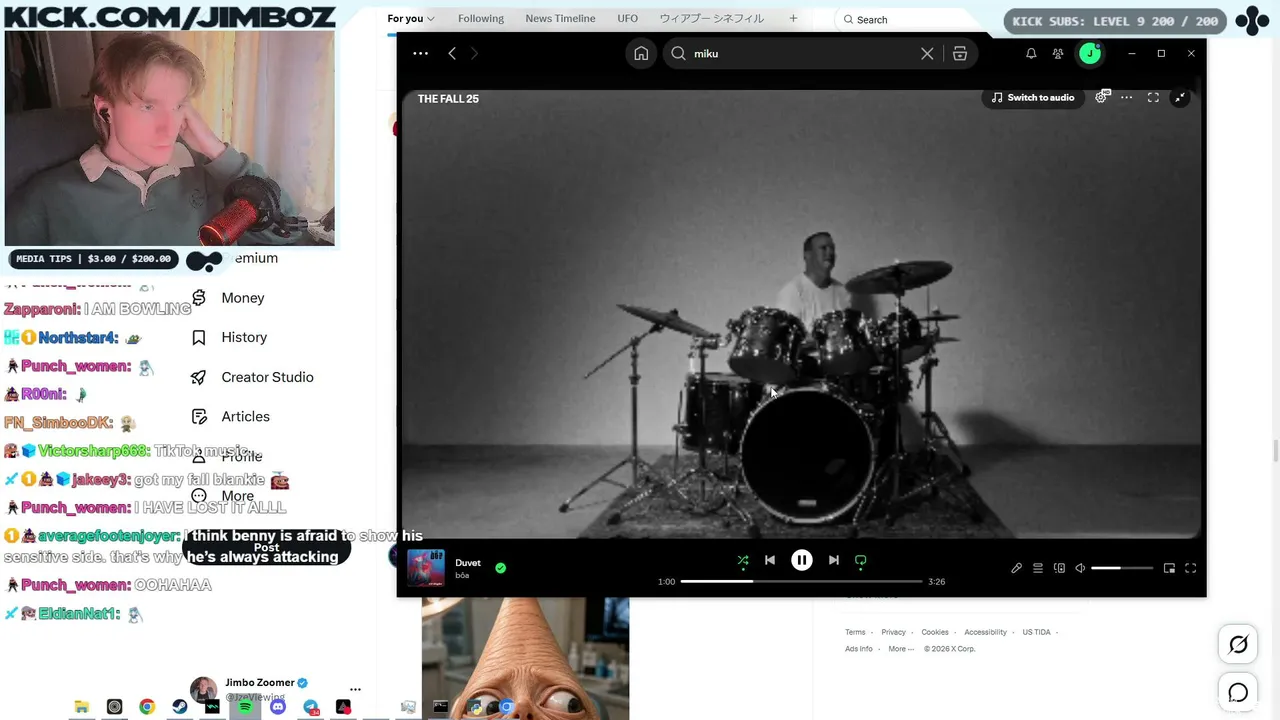Open the Post button on X
1280x720 pixels.
[x=266, y=547]
